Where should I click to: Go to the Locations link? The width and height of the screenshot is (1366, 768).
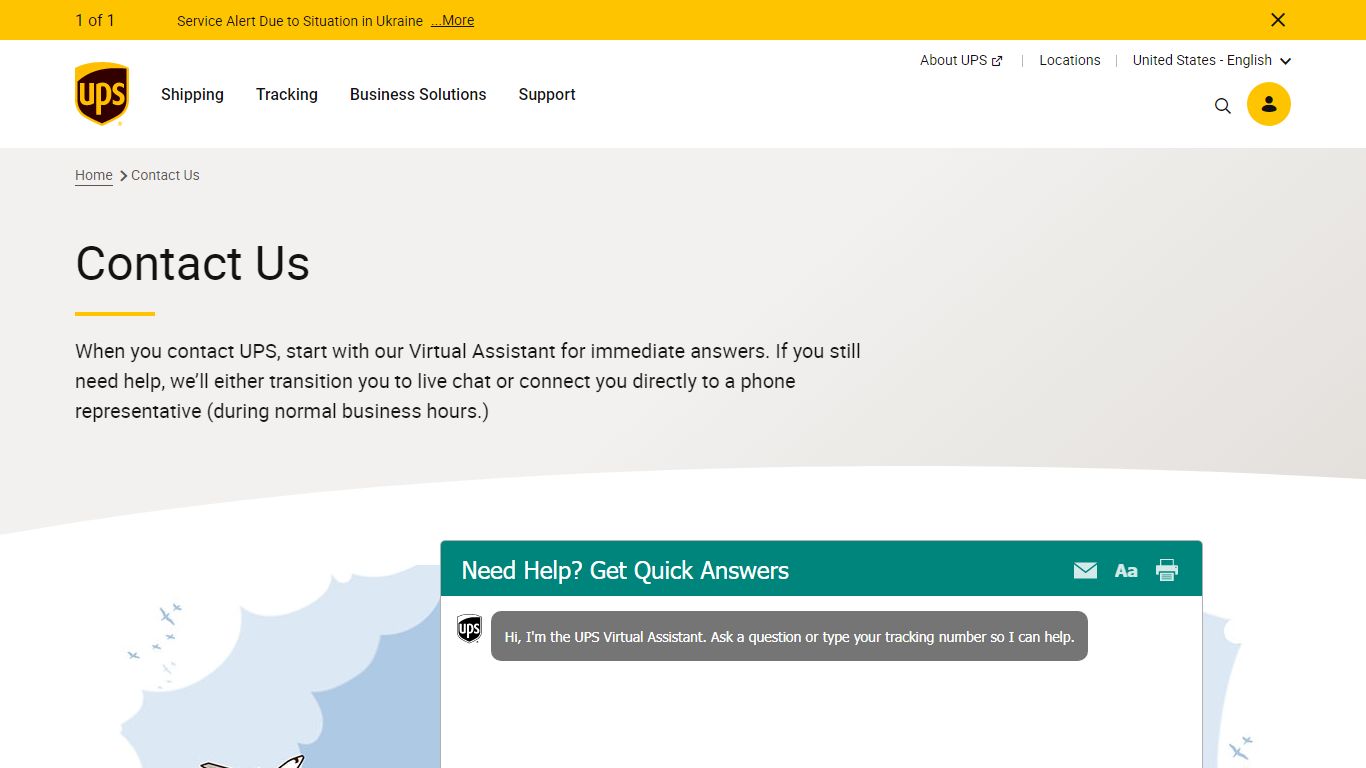pos(1070,60)
